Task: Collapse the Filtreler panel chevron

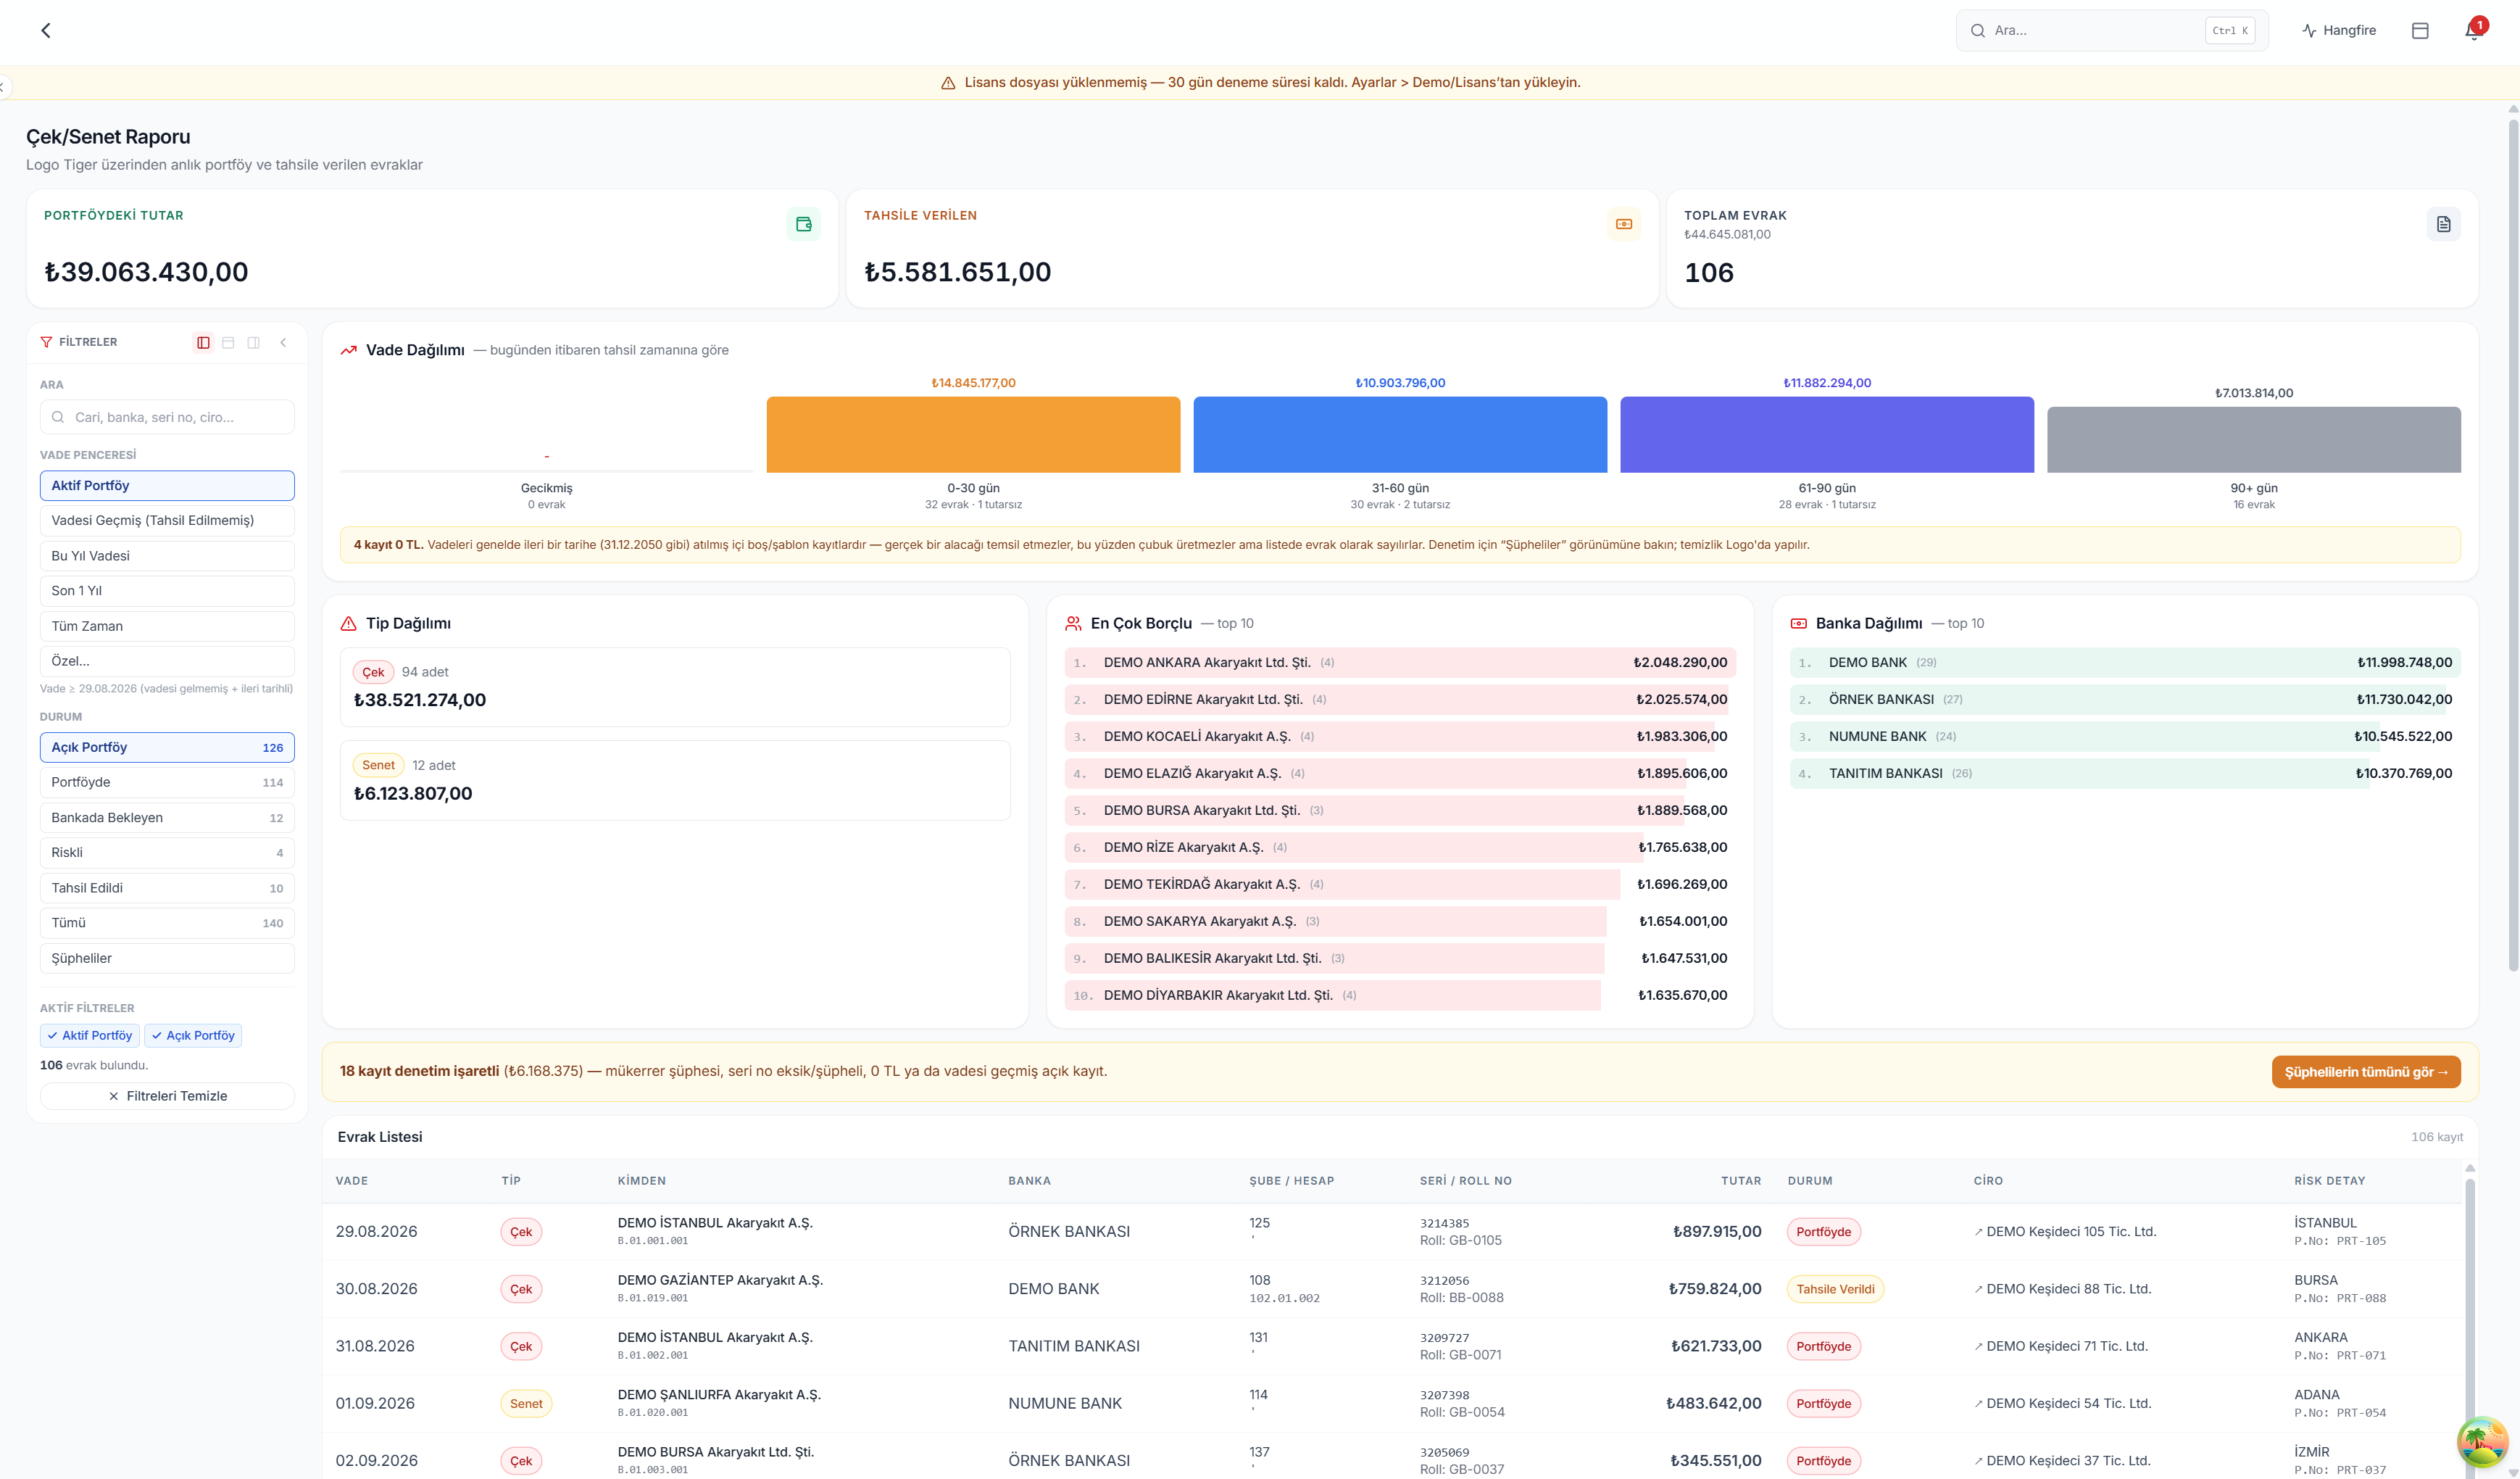Action: point(283,342)
